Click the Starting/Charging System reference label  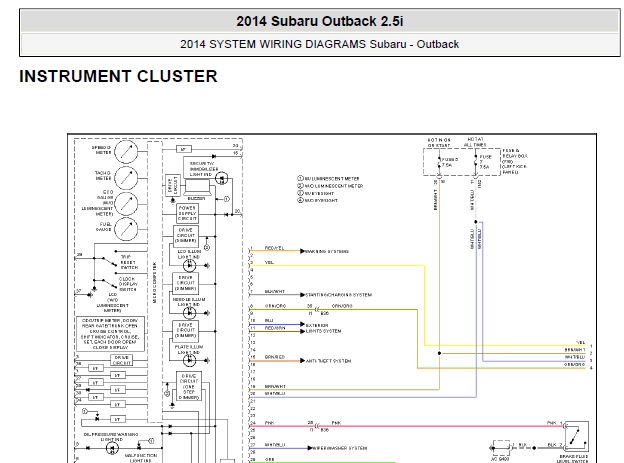click(339, 295)
